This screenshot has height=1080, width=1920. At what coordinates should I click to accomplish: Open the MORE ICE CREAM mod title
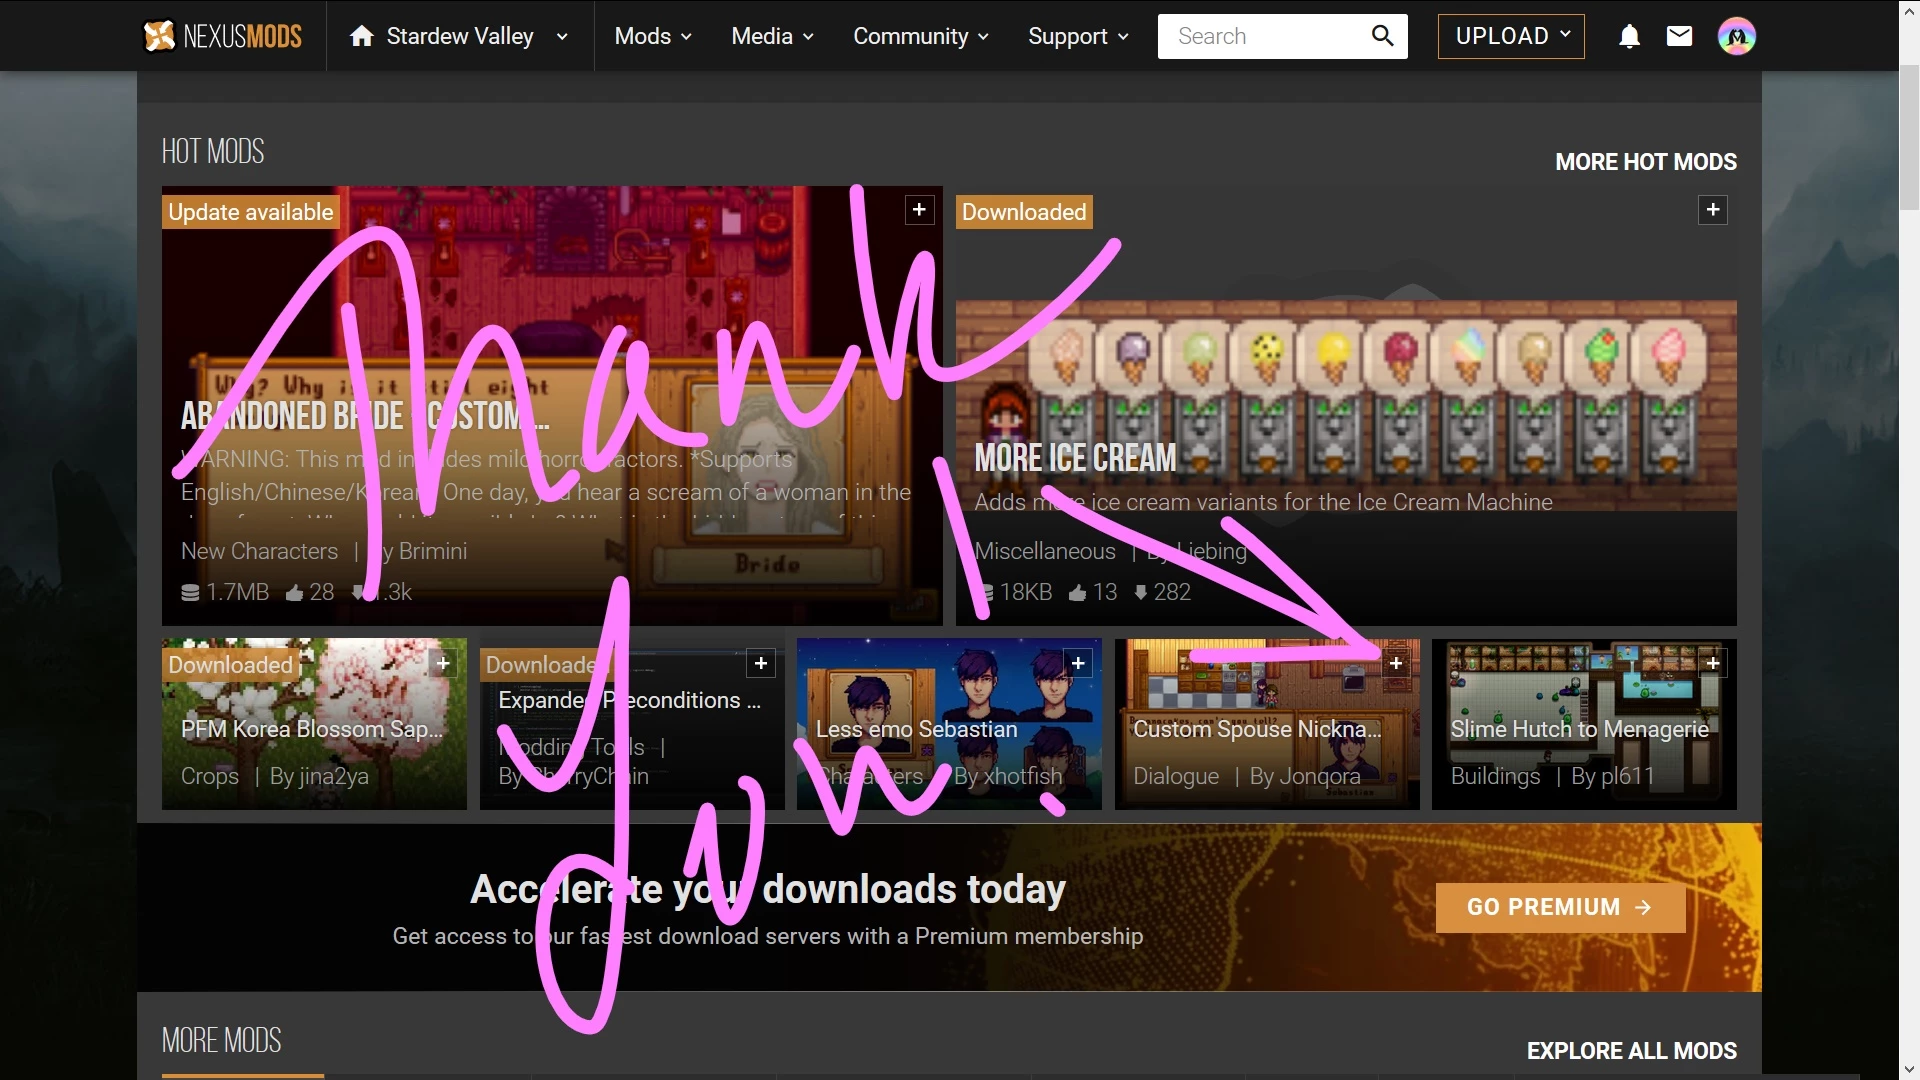[1075, 458]
